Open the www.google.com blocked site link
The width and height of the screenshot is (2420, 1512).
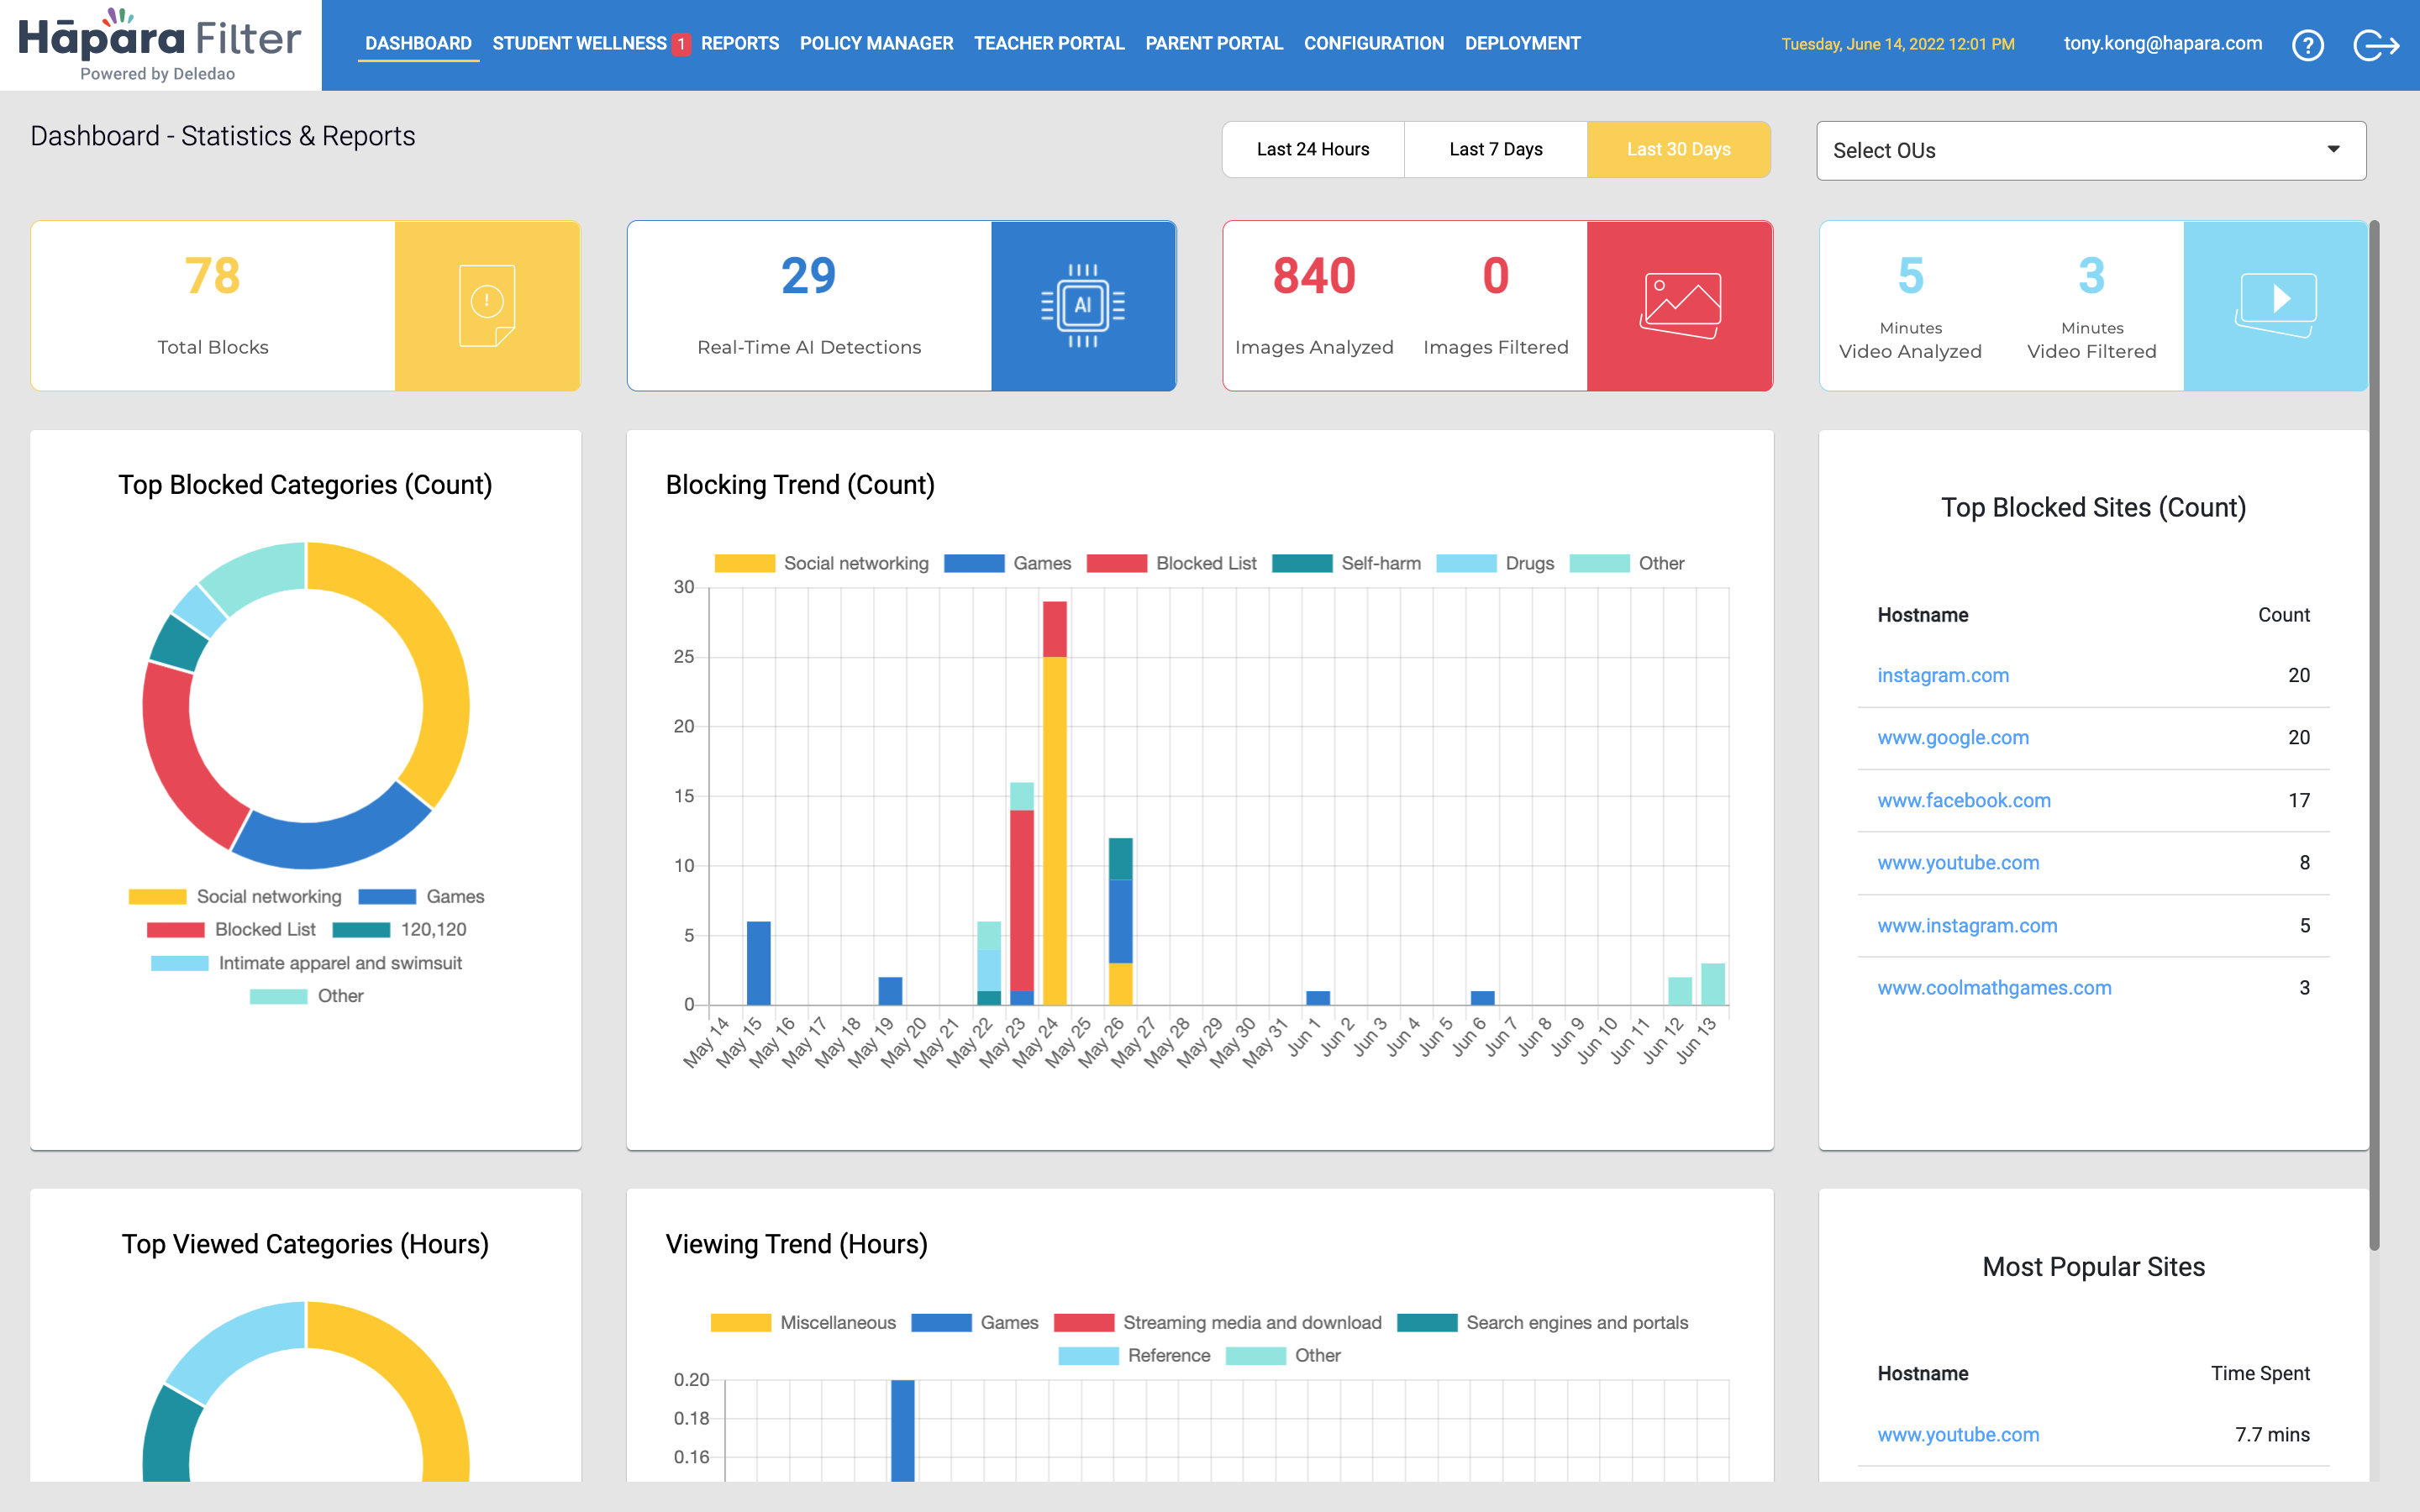click(1953, 738)
